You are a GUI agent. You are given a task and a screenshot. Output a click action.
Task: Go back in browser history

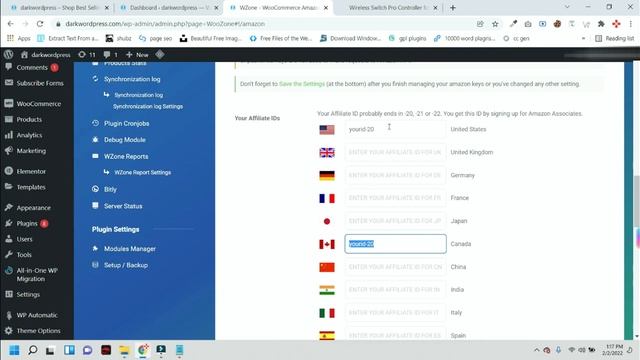(11, 24)
